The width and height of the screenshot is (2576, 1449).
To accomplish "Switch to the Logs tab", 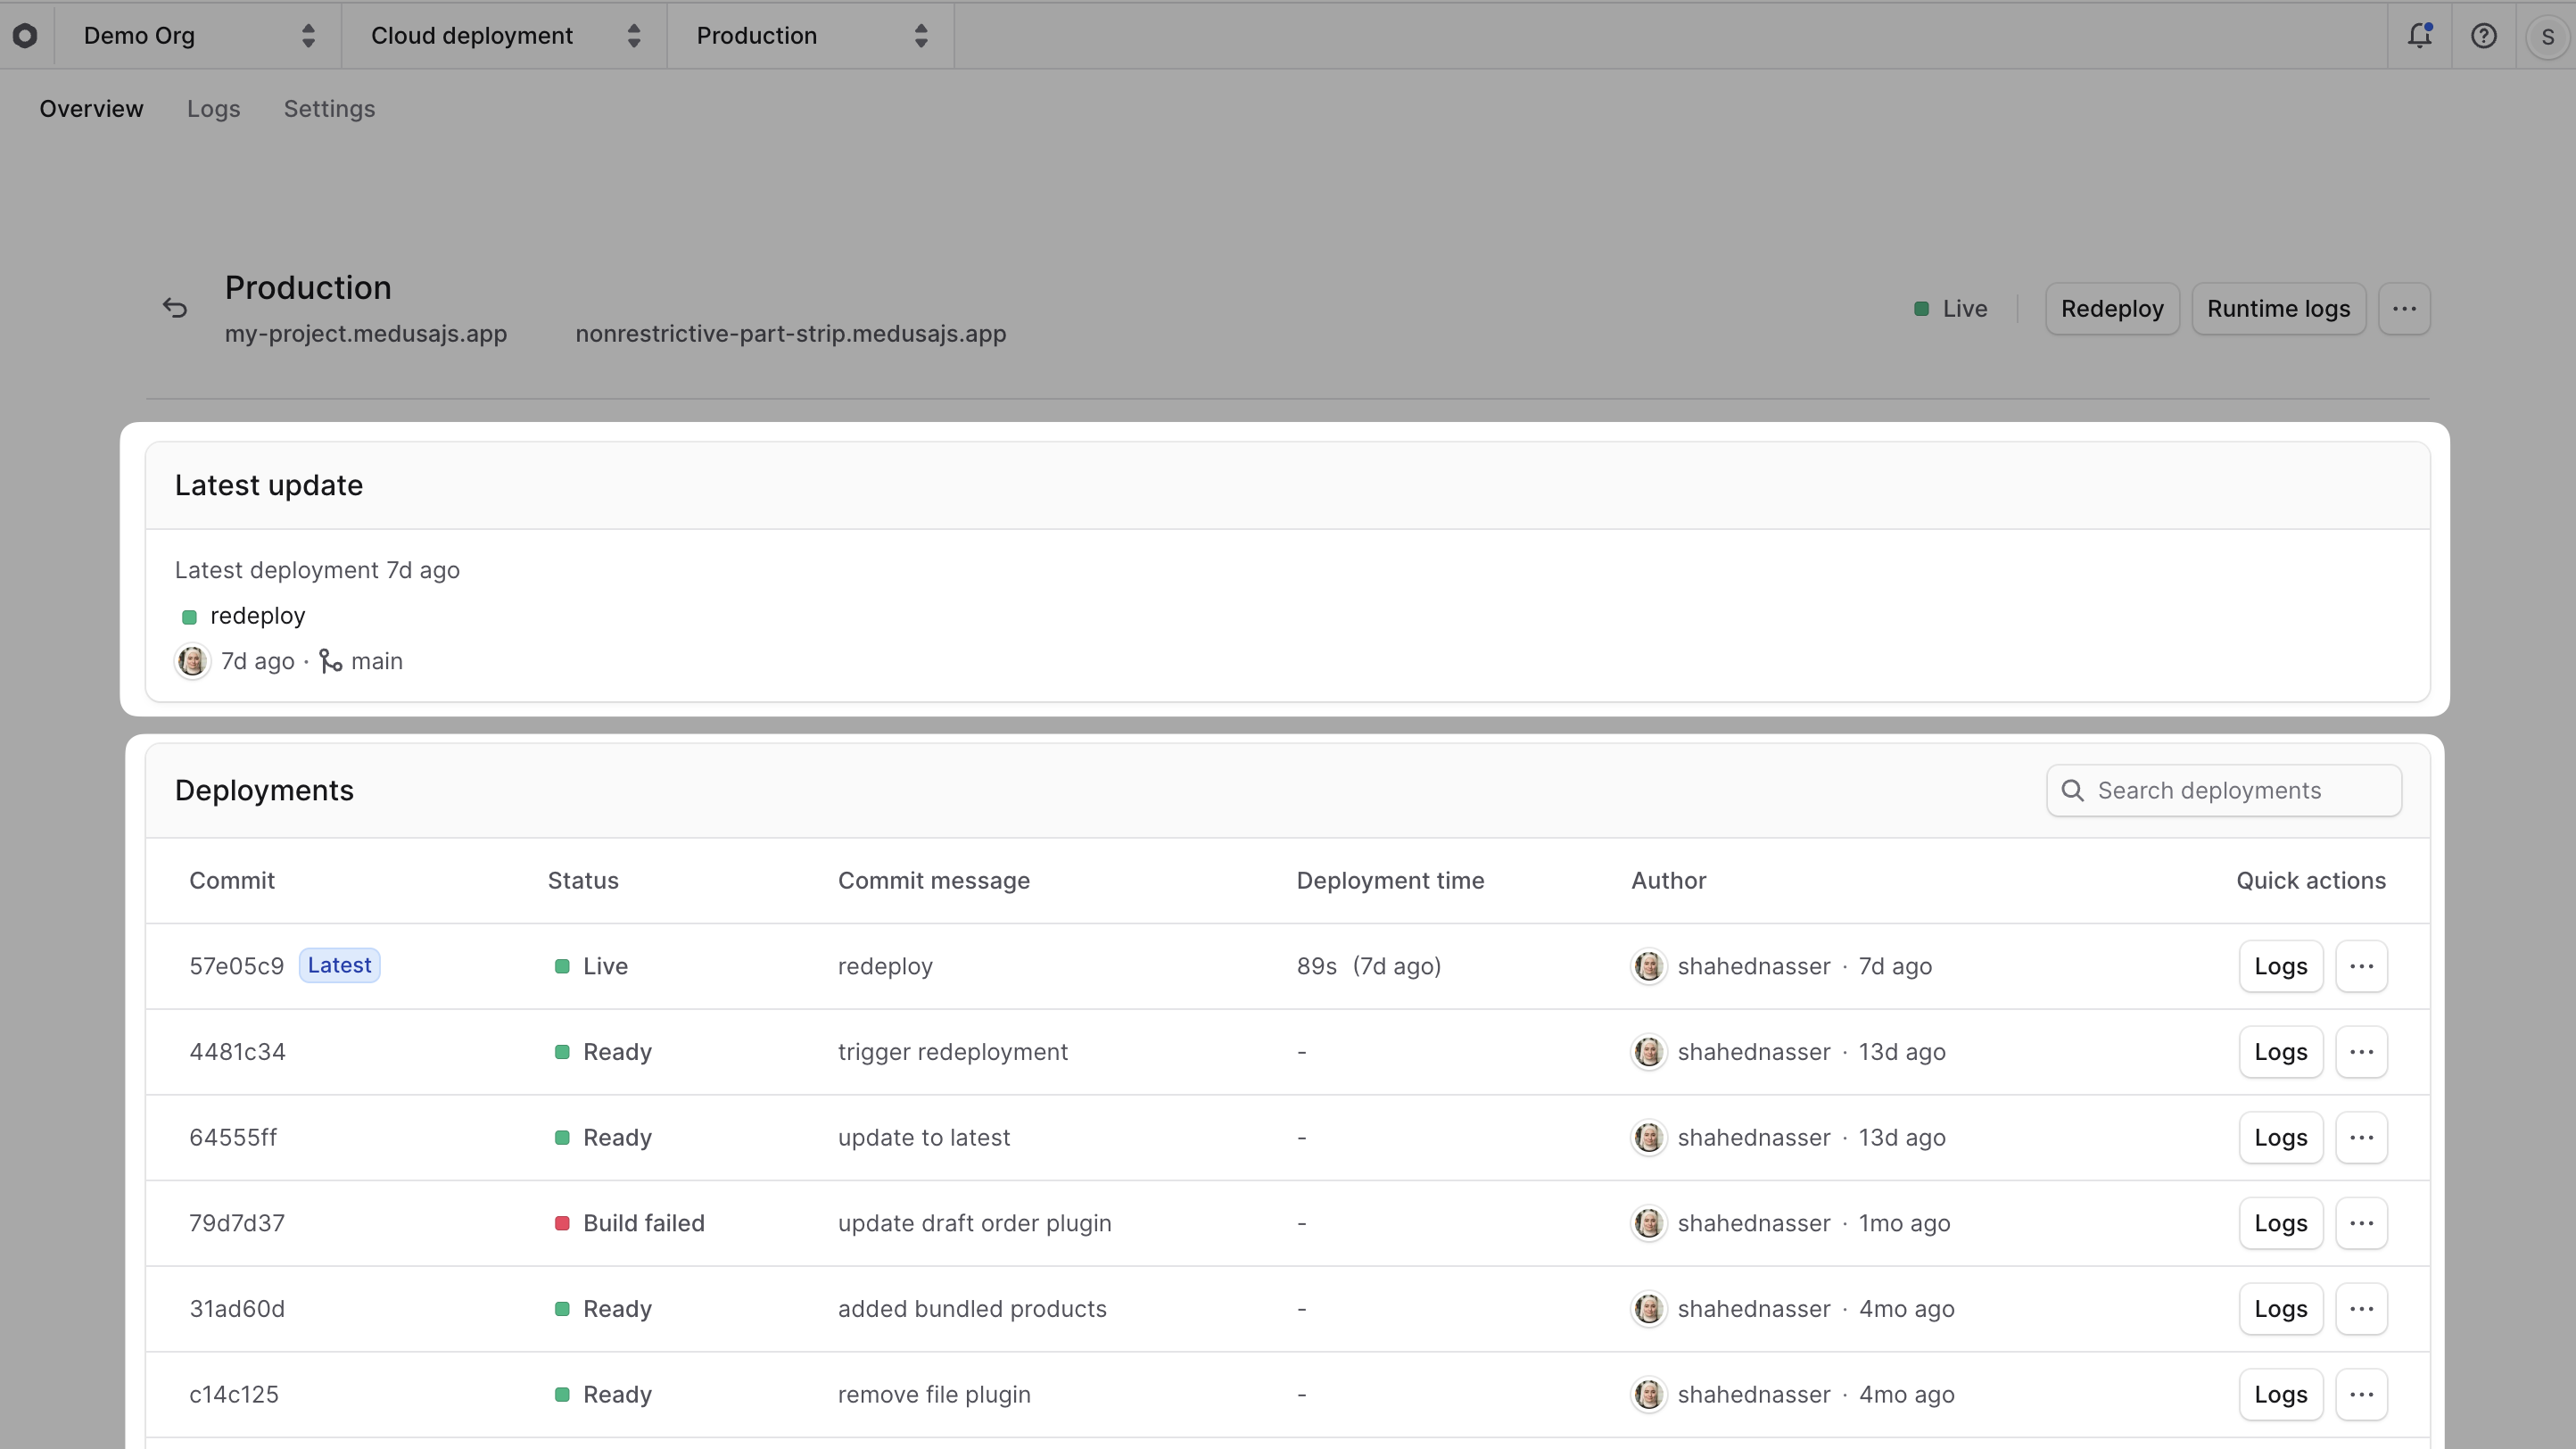I will [213, 109].
